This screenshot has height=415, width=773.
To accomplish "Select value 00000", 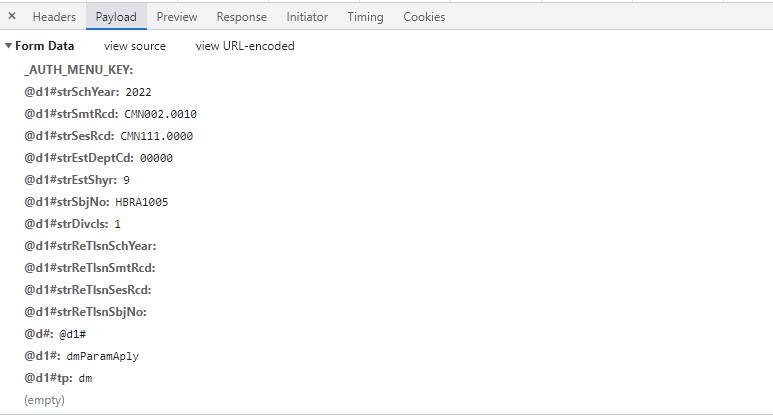I will [x=156, y=158].
